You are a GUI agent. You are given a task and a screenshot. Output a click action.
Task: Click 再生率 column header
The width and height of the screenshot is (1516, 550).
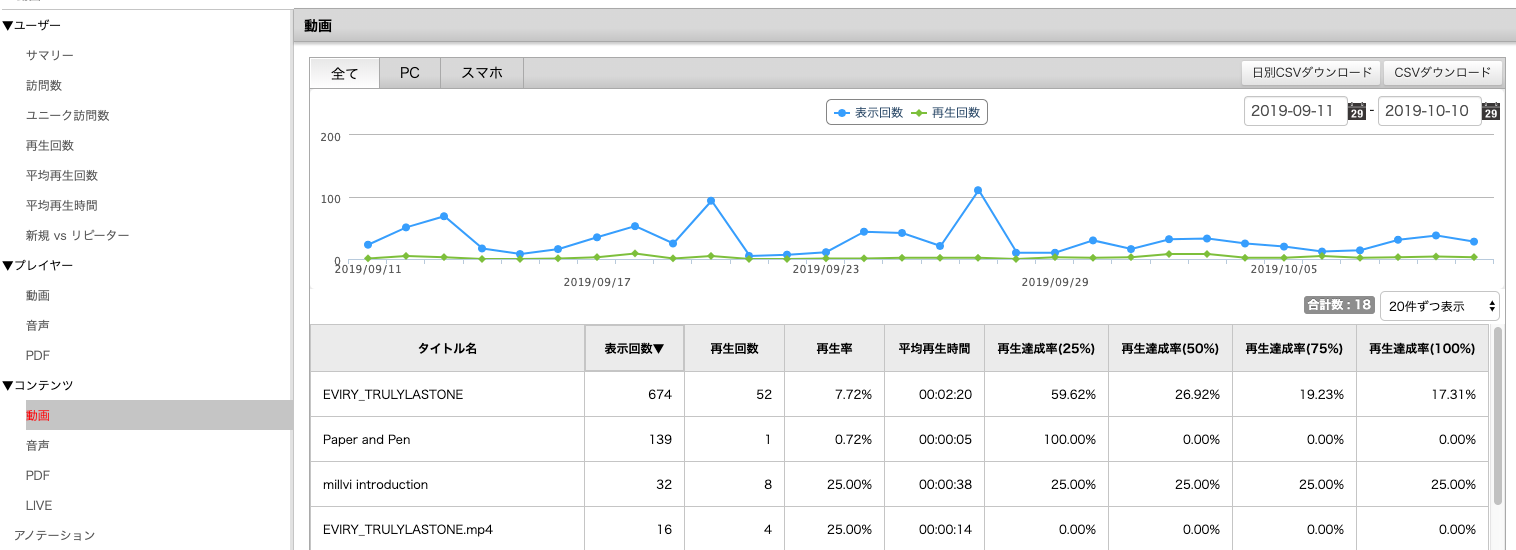(x=834, y=349)
